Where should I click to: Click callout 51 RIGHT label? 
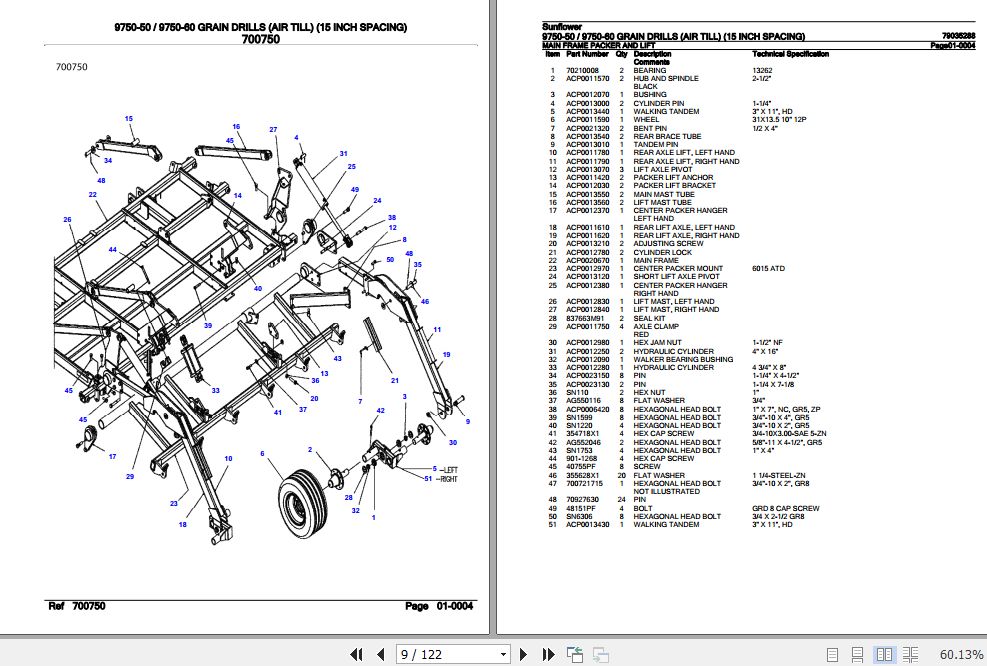coord(441,479)
